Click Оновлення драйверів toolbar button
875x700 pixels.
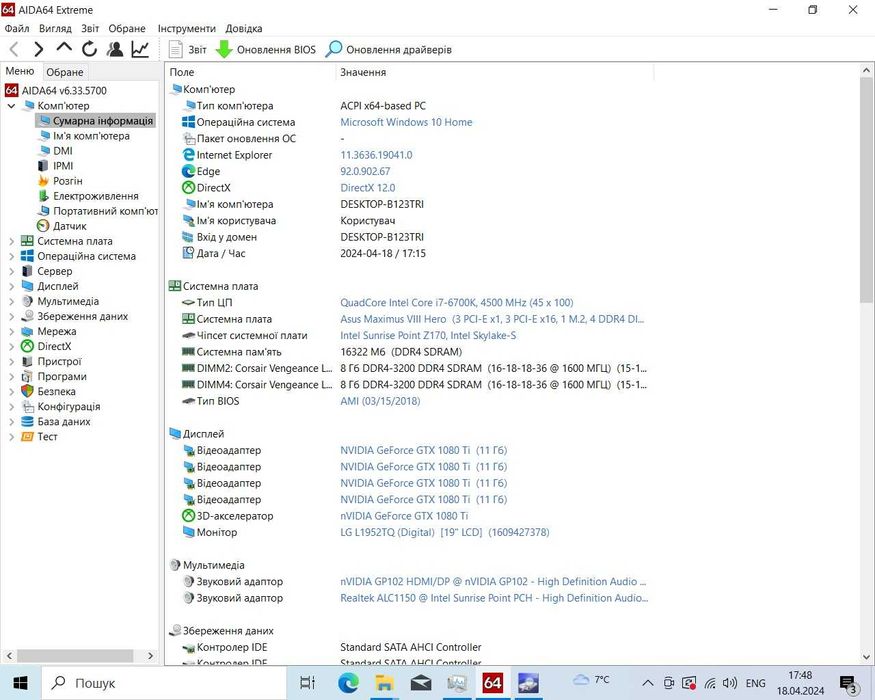click(389, 50)
